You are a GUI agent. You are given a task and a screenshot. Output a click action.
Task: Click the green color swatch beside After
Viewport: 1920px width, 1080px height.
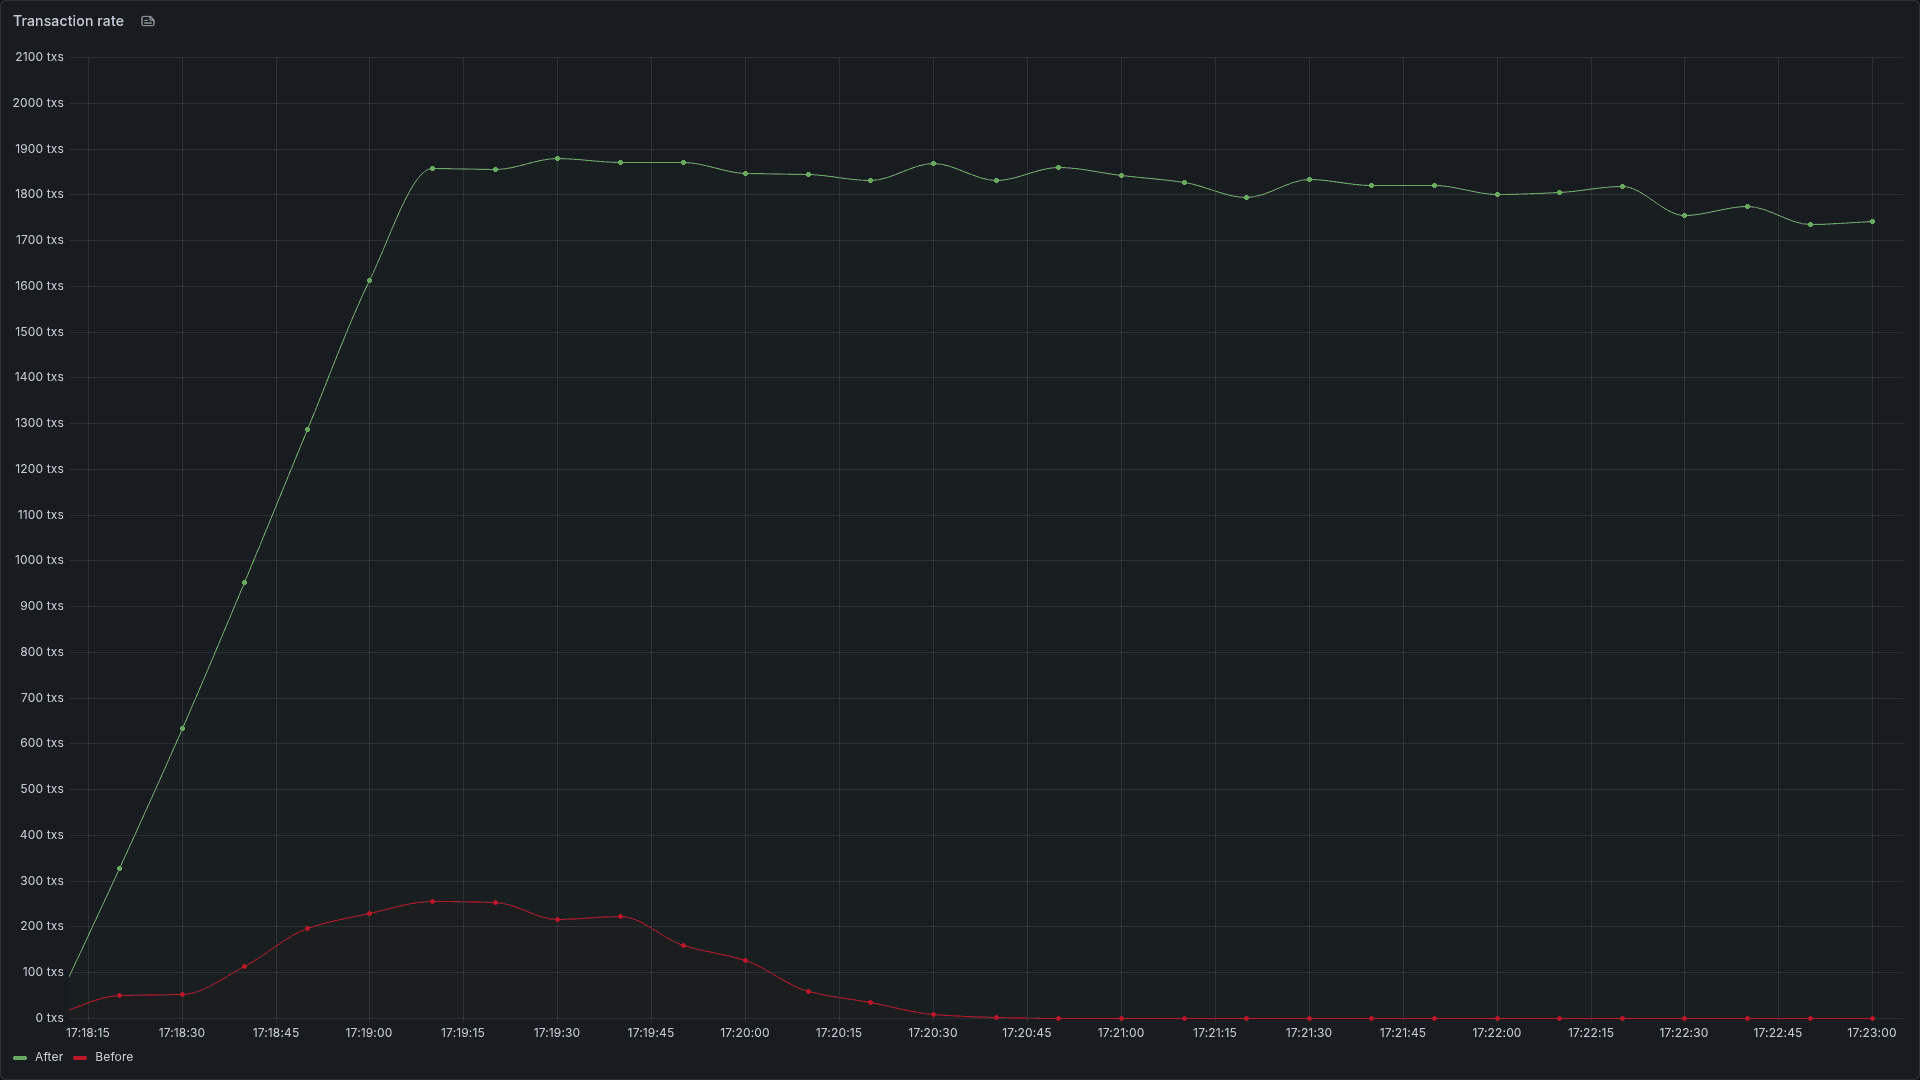click(22, 1056)
